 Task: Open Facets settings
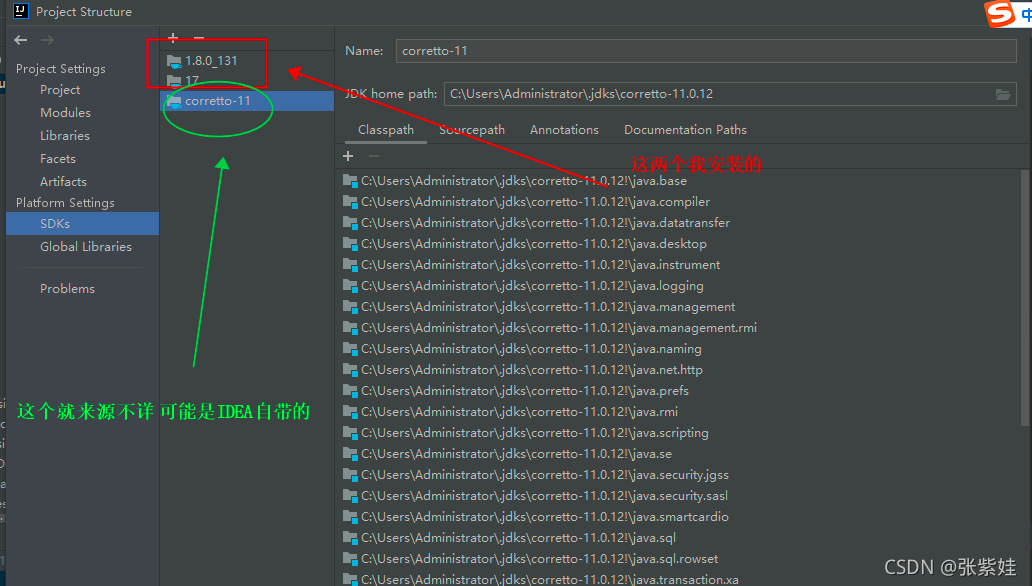pos(58,159)
